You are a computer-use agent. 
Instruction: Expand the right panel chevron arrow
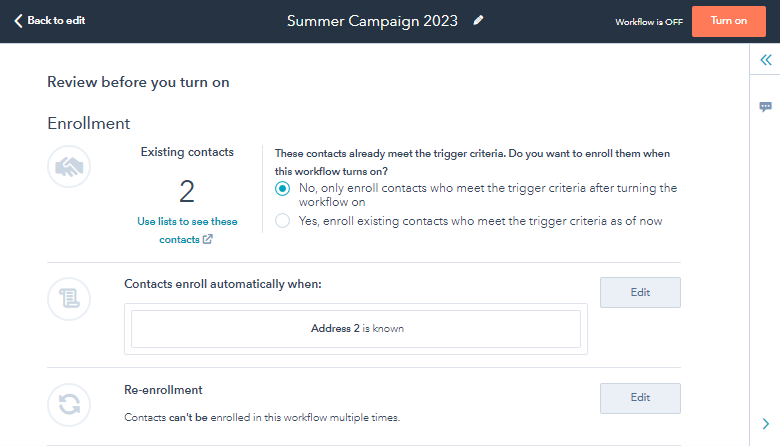(766, 424)
